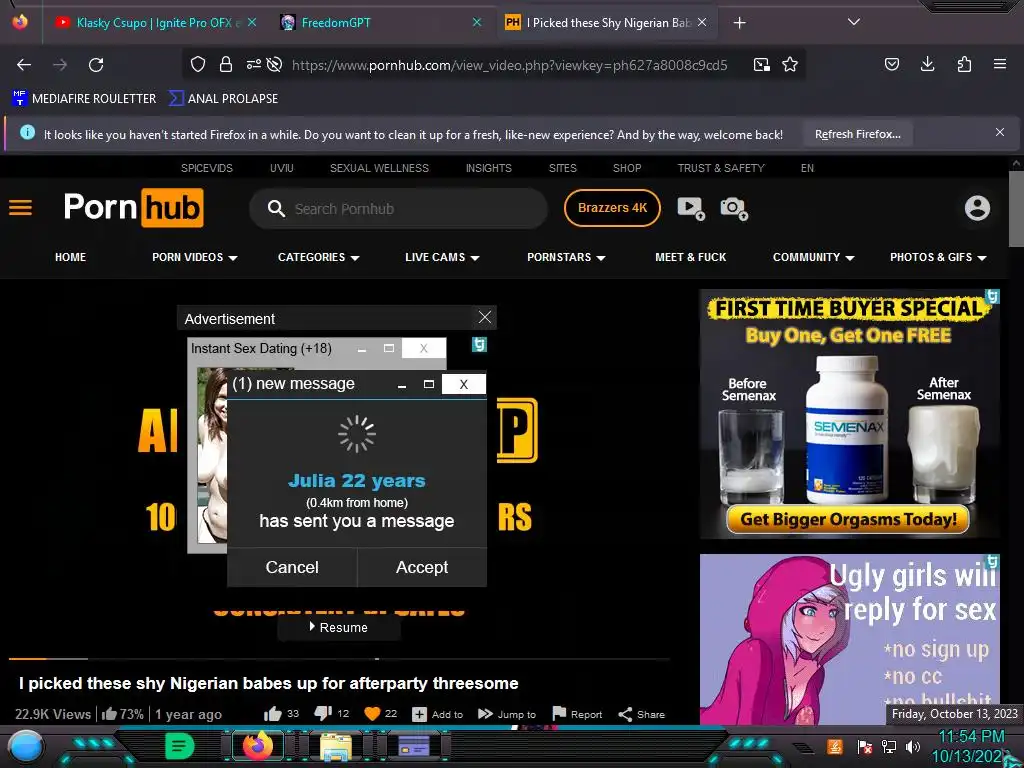The image size is (1024, 768).
Task: Switch to the Klasky Csupo YouTube tab
Action: click(155, 23)
